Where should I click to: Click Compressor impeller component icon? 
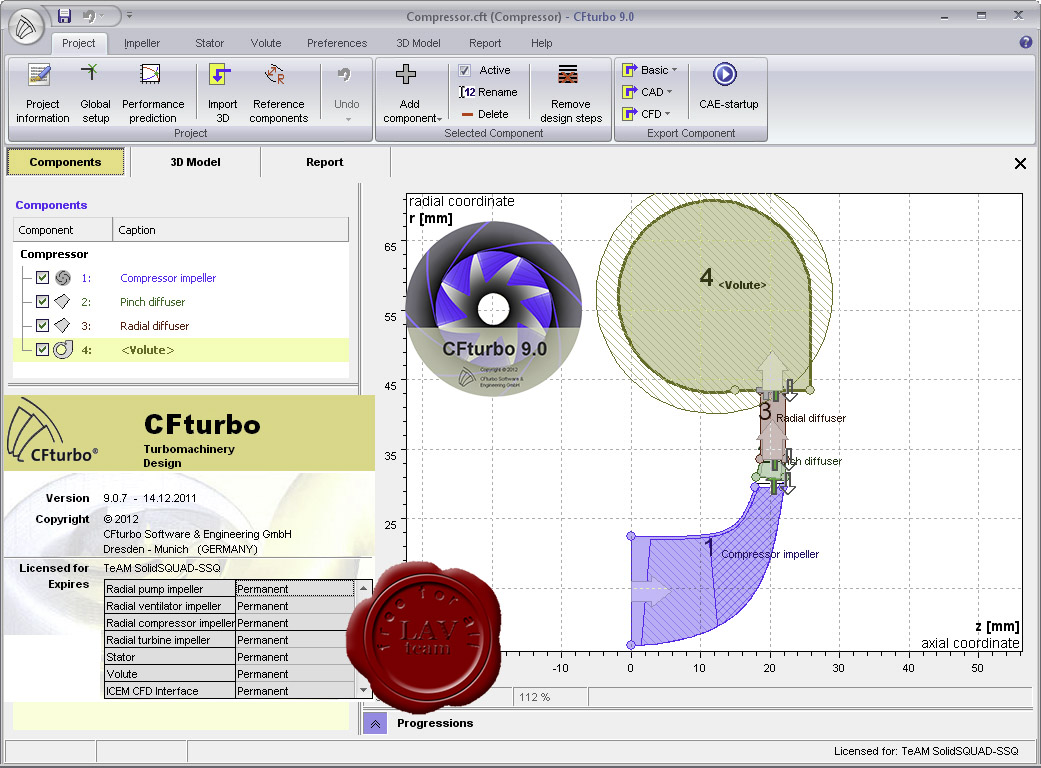point(63,278)
